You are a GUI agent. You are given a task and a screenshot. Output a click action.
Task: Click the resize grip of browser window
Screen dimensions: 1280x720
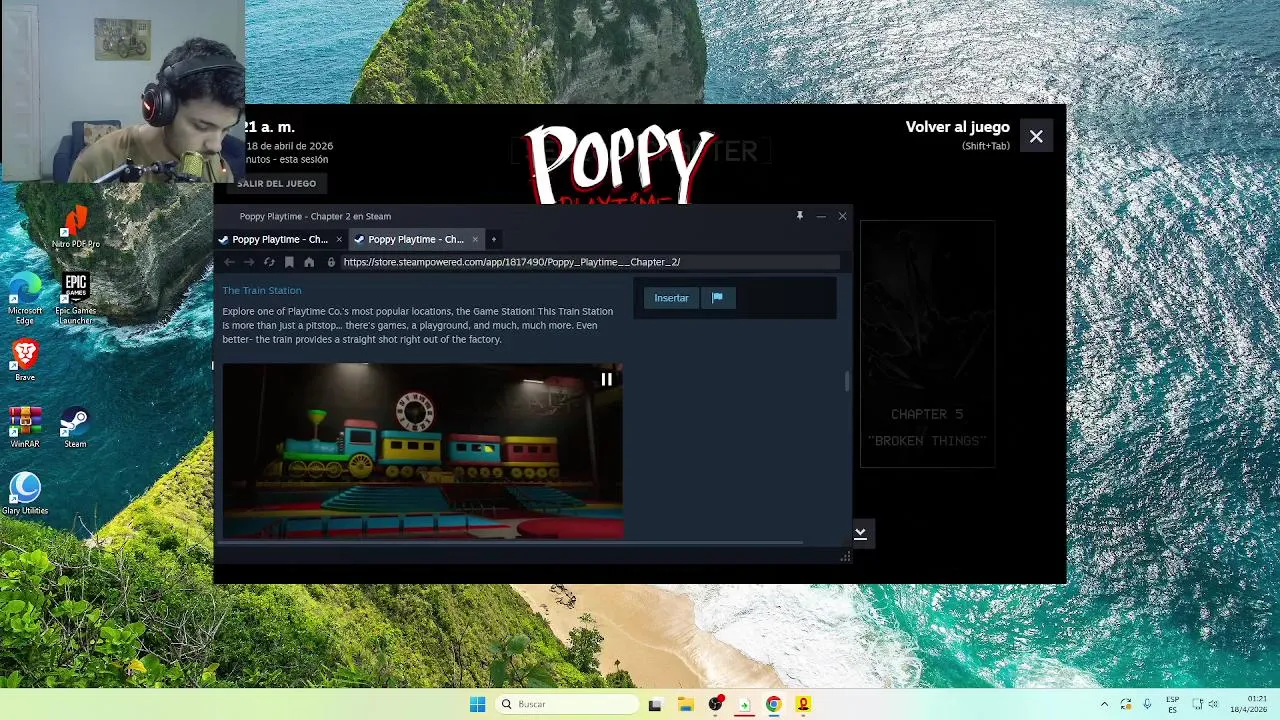tap(845, 556)
